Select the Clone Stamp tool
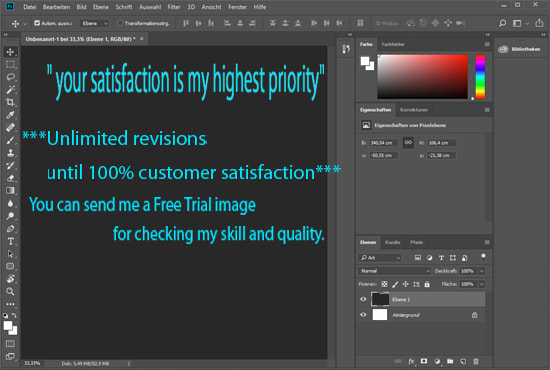Image resolution: width=550 pixels, height=370 pixels. 10,153
